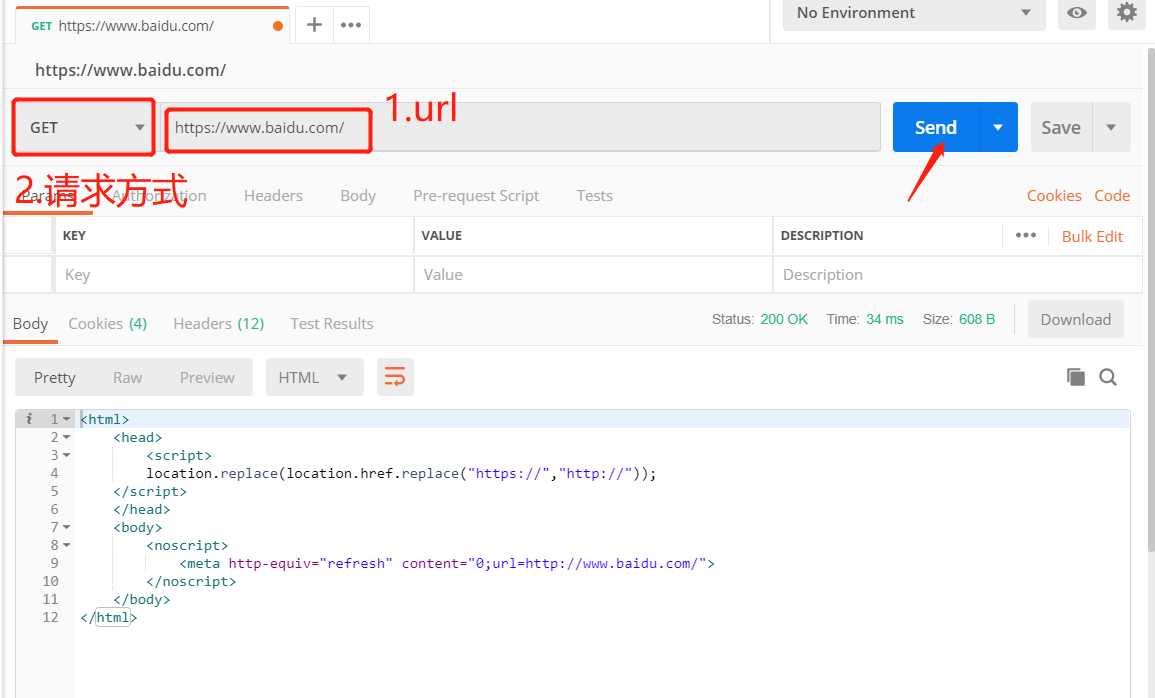Click the Key input cell
1155x698 pixels.
pos(234,275)
